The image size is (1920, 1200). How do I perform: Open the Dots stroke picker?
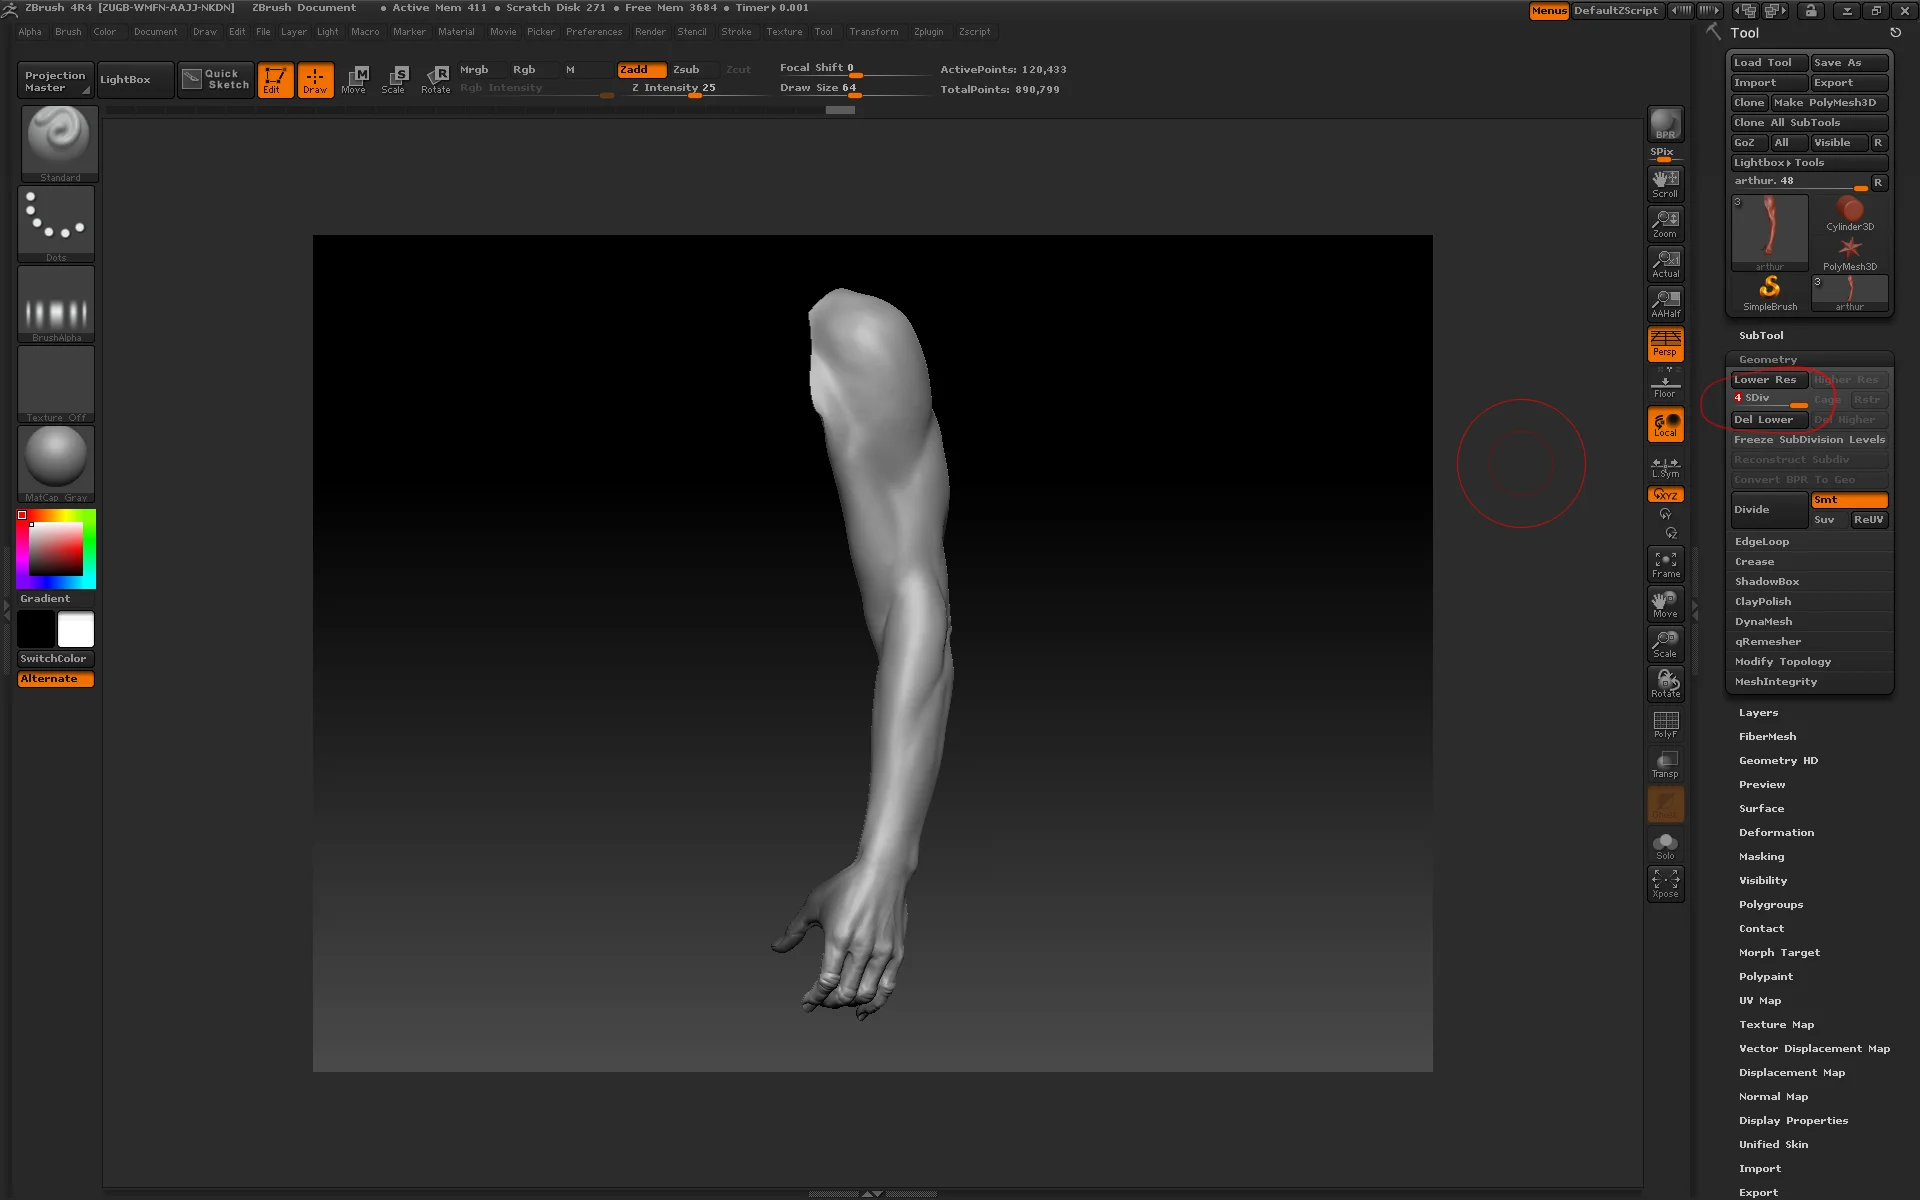coord(56,224)
